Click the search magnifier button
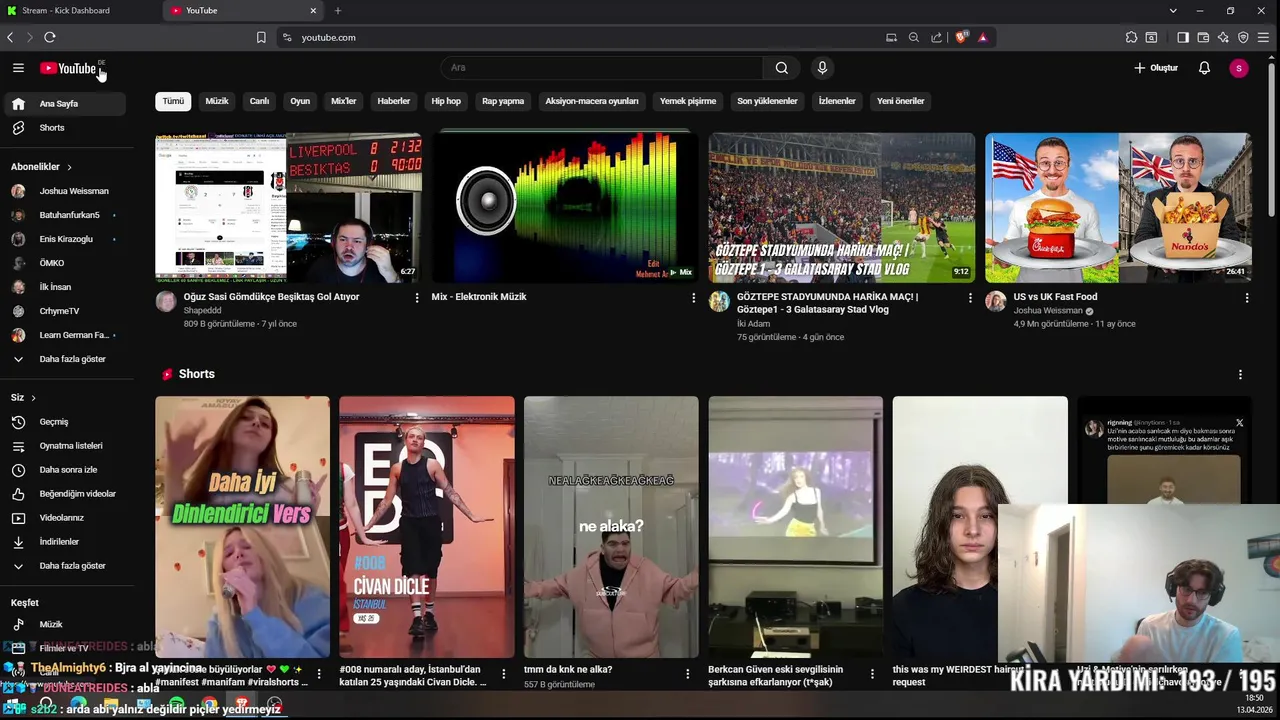Viewport: 1280px width, 720px height. point(782,68)
